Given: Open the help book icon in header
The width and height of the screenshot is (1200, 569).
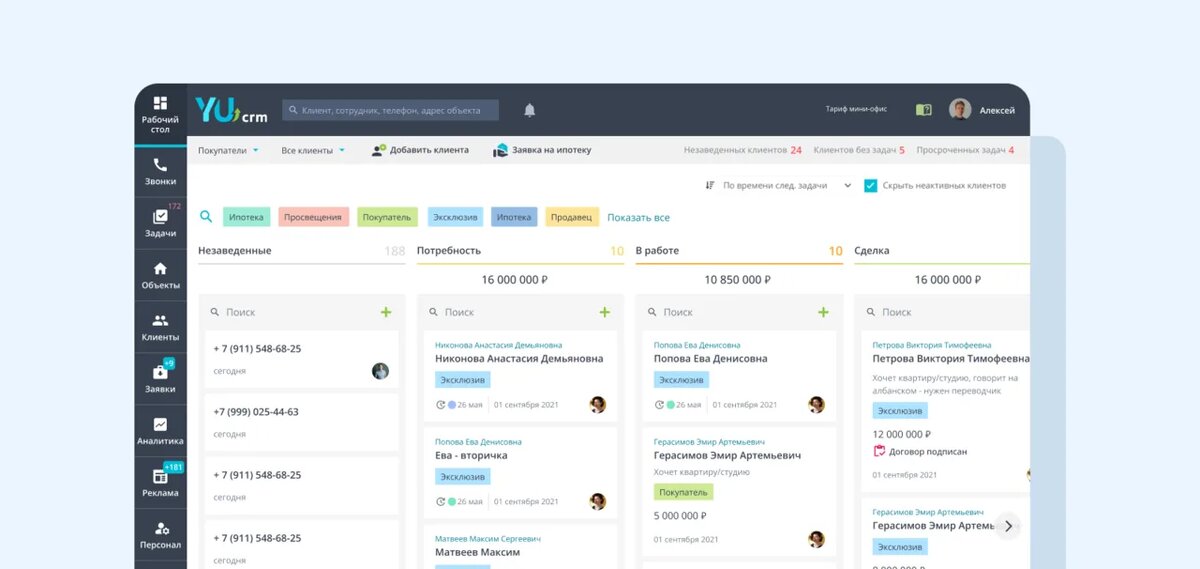Looking at the screenshot, I should coord(923,110).
